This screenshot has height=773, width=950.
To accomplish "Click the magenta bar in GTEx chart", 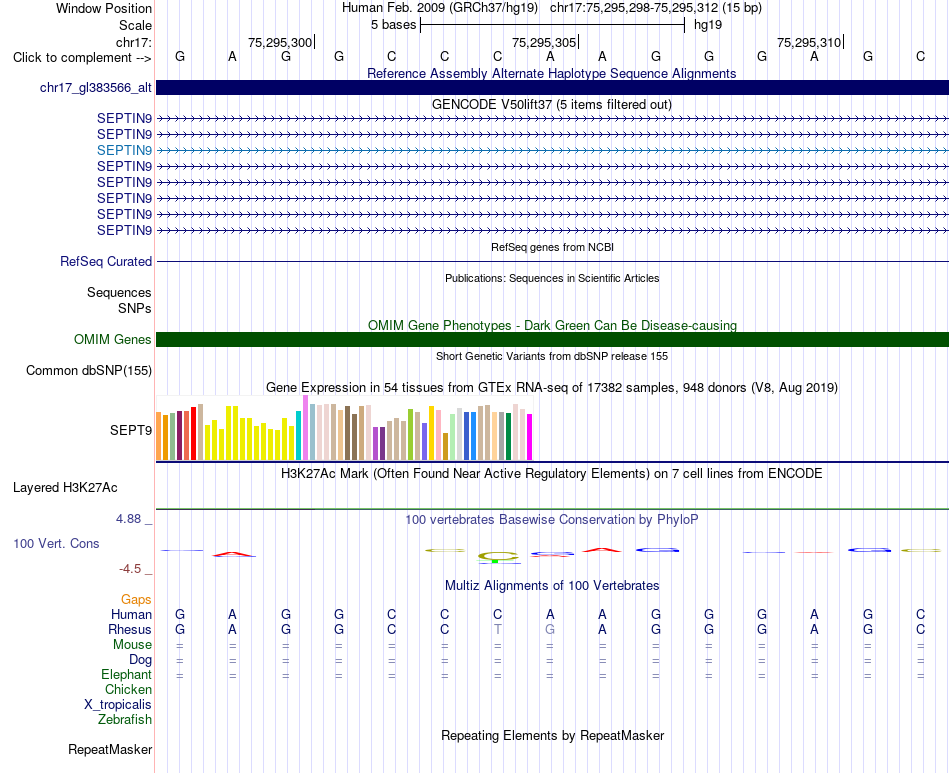I will [530, 437].
